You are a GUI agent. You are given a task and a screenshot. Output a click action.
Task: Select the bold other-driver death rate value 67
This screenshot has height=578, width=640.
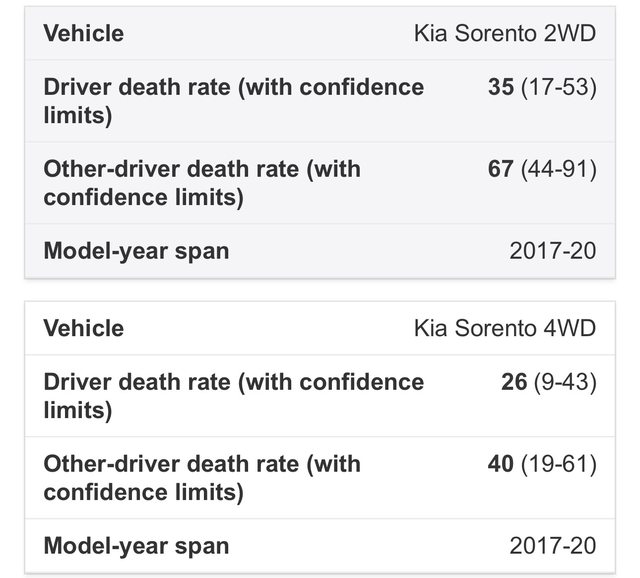coord(501,169)
